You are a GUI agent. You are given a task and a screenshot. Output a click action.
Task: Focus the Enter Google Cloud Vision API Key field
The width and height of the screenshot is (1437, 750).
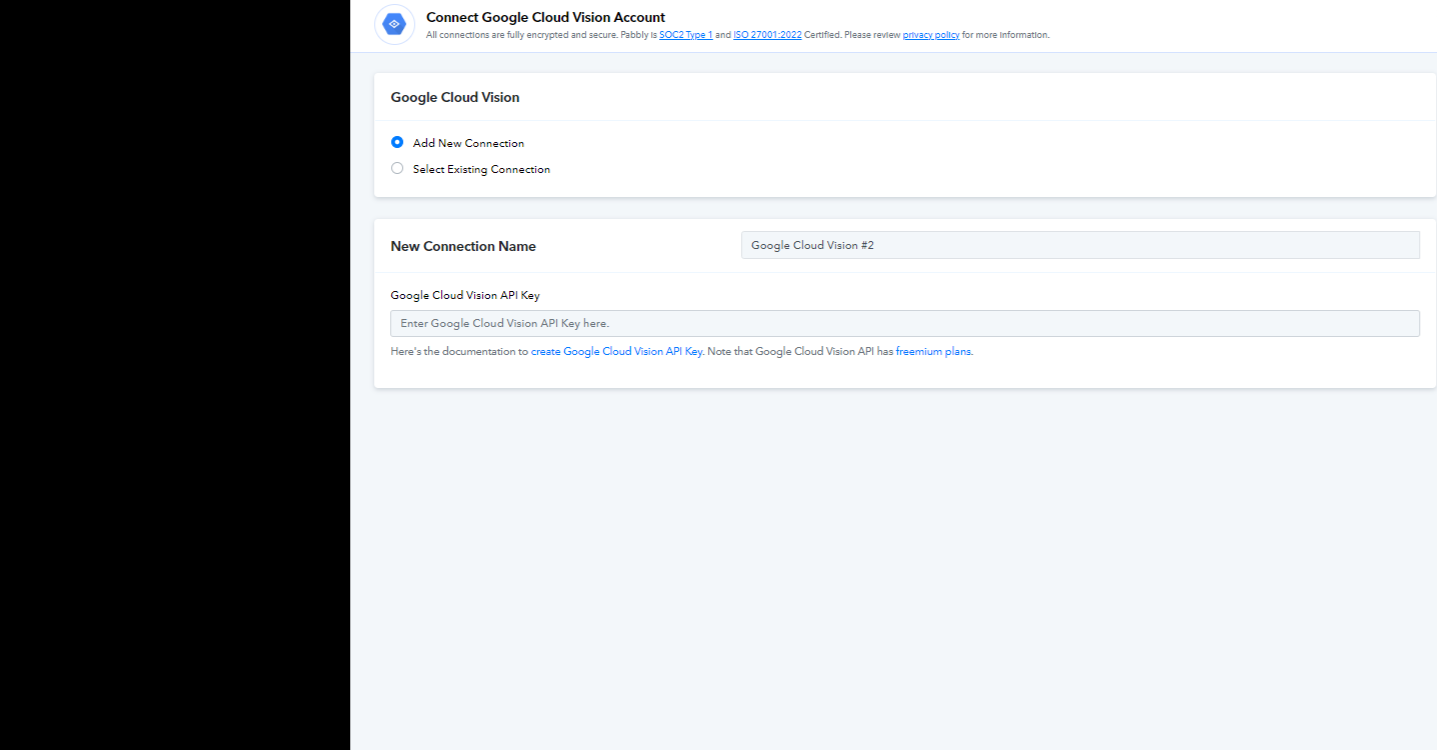click(904, 324)
